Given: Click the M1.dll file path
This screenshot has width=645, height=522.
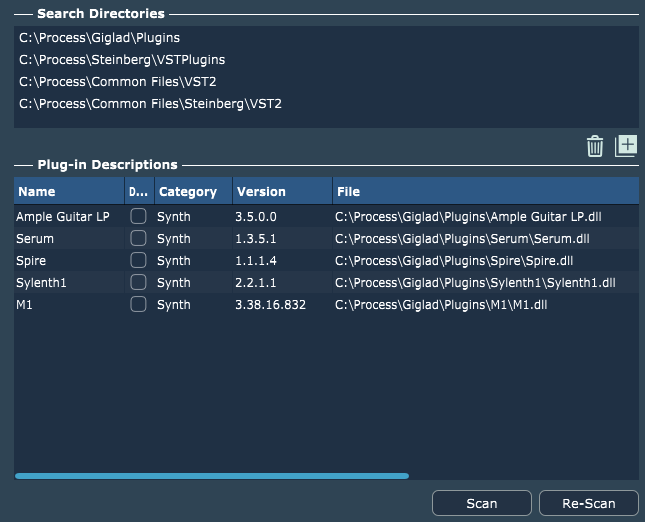Looking at the screenshot, I should tap(441, 305).
